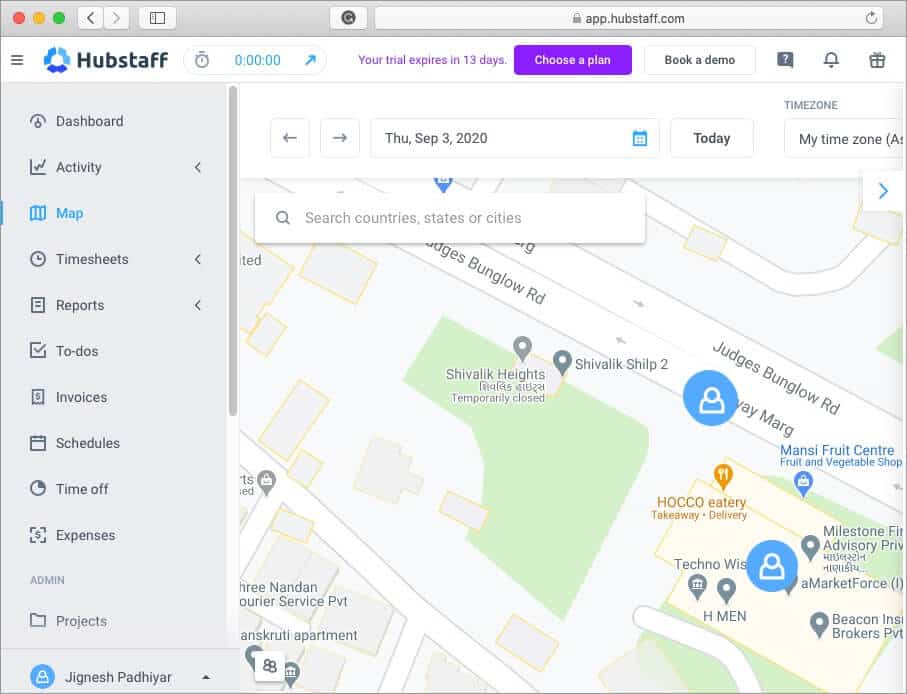
Task: Expand user menu caret beside Jignesh Padhiyar
Action: tap(206, 677)
